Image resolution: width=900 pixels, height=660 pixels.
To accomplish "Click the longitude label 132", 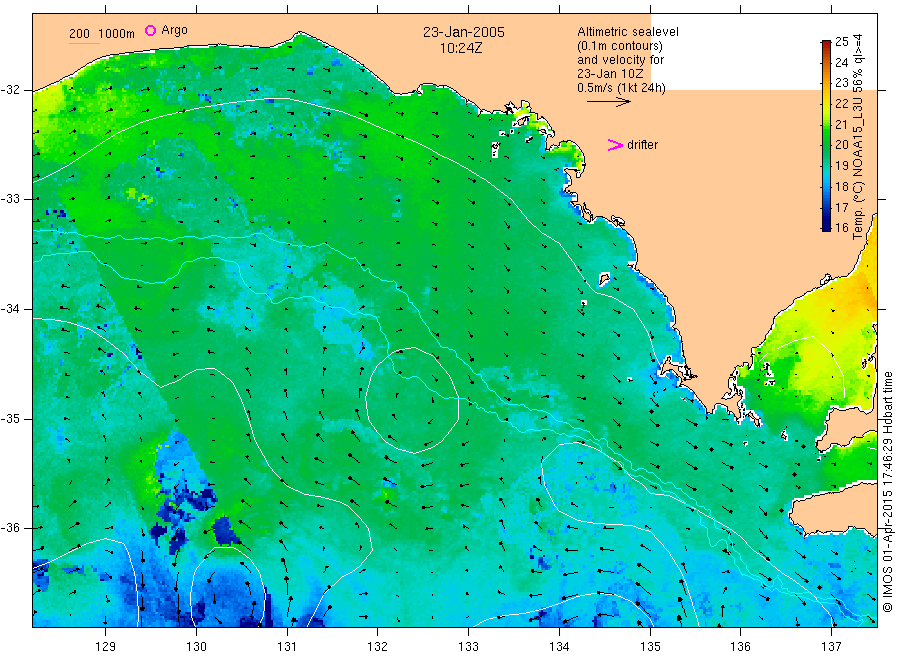I will point(378,647).
